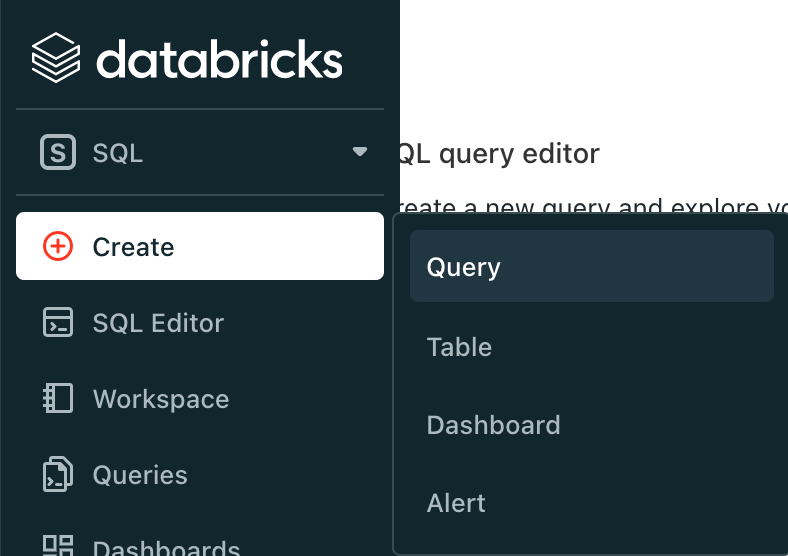The width and height of the screenshot is (788, 556).
Task: Open the SQL persona label
Action: [x=118, y=153]
